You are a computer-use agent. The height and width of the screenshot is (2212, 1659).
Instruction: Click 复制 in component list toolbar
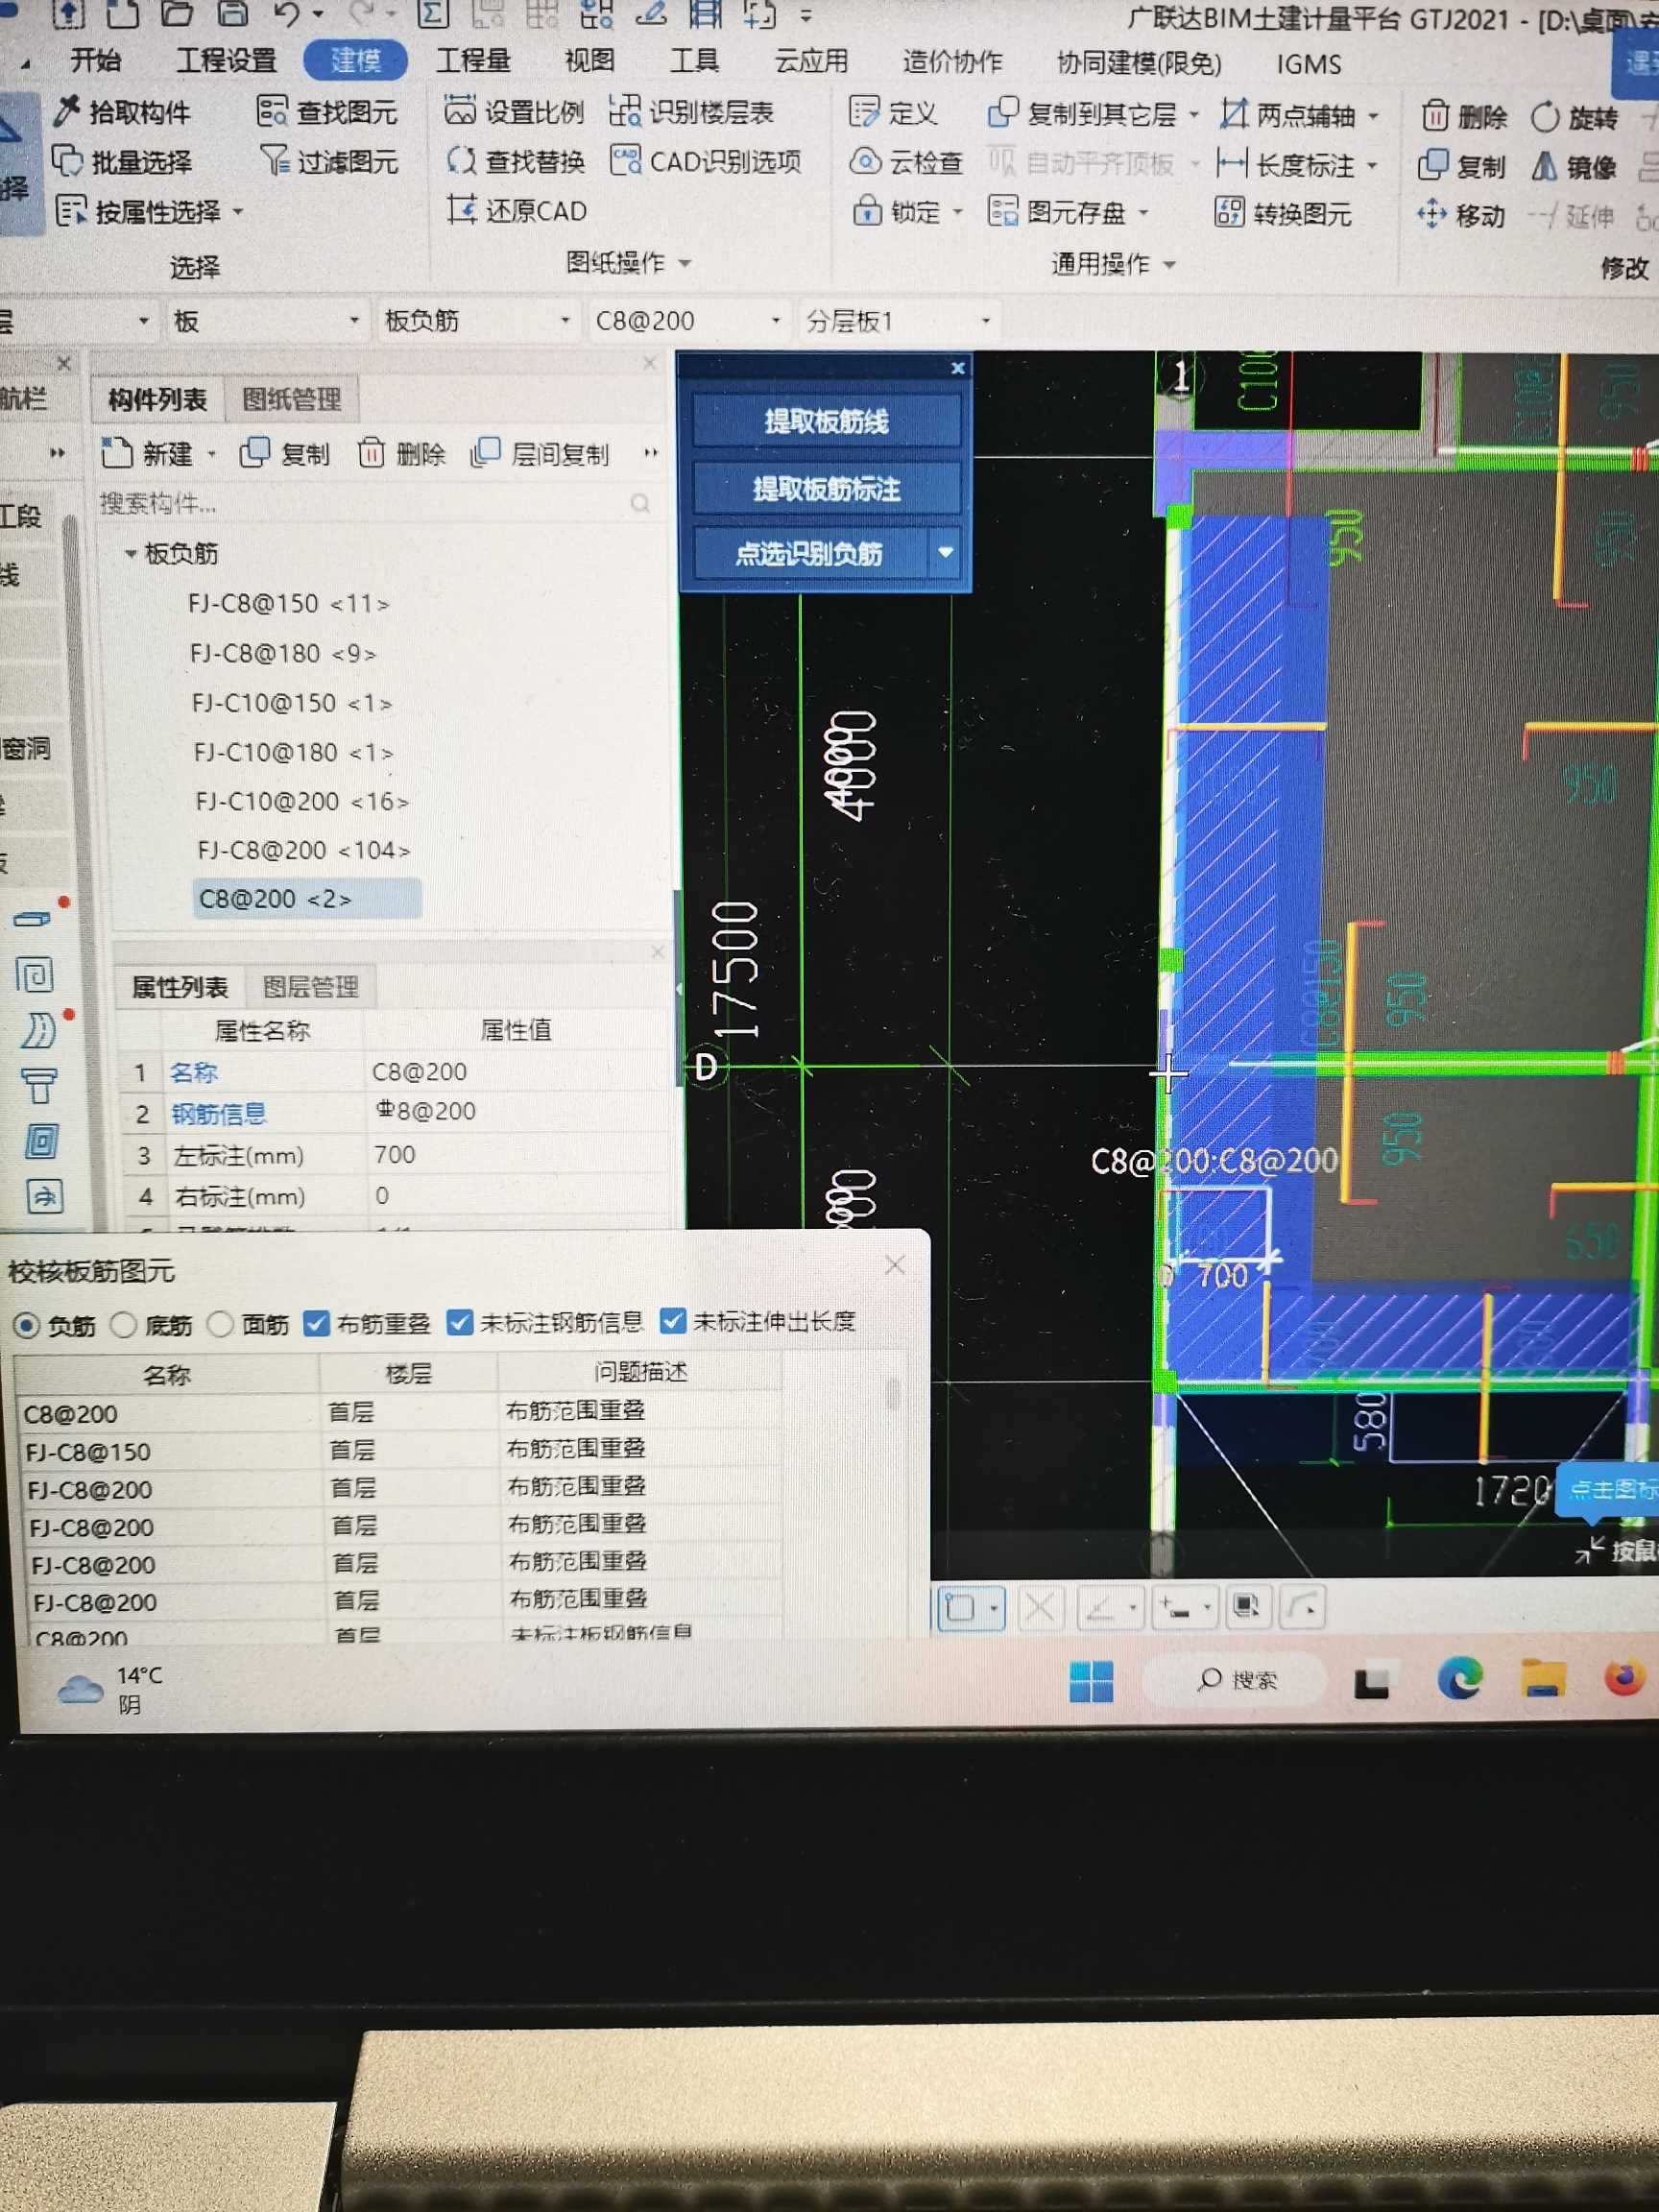click(284, 454)
